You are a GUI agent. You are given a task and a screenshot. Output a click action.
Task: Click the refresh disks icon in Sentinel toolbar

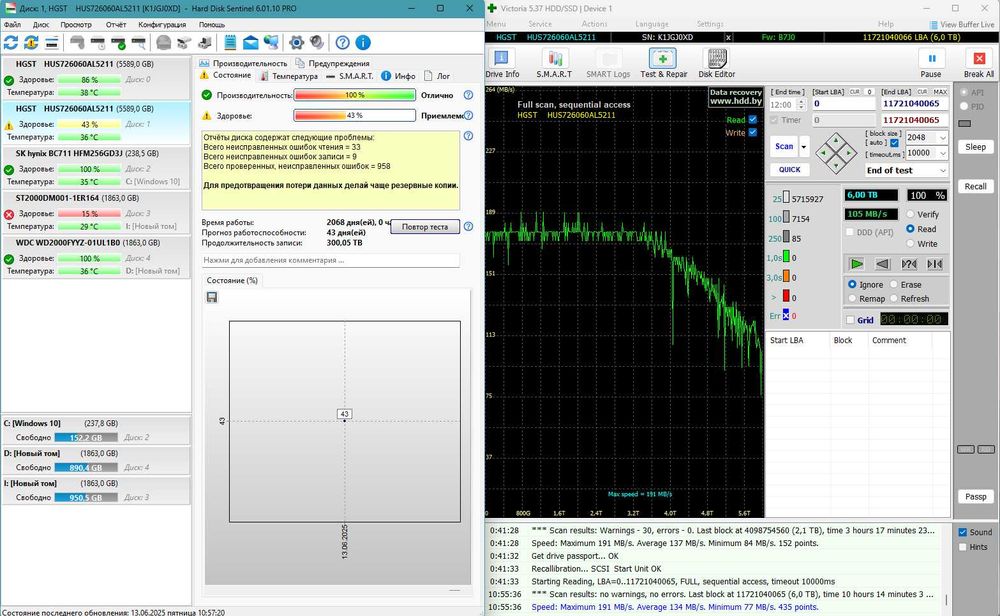click(11, 43)
